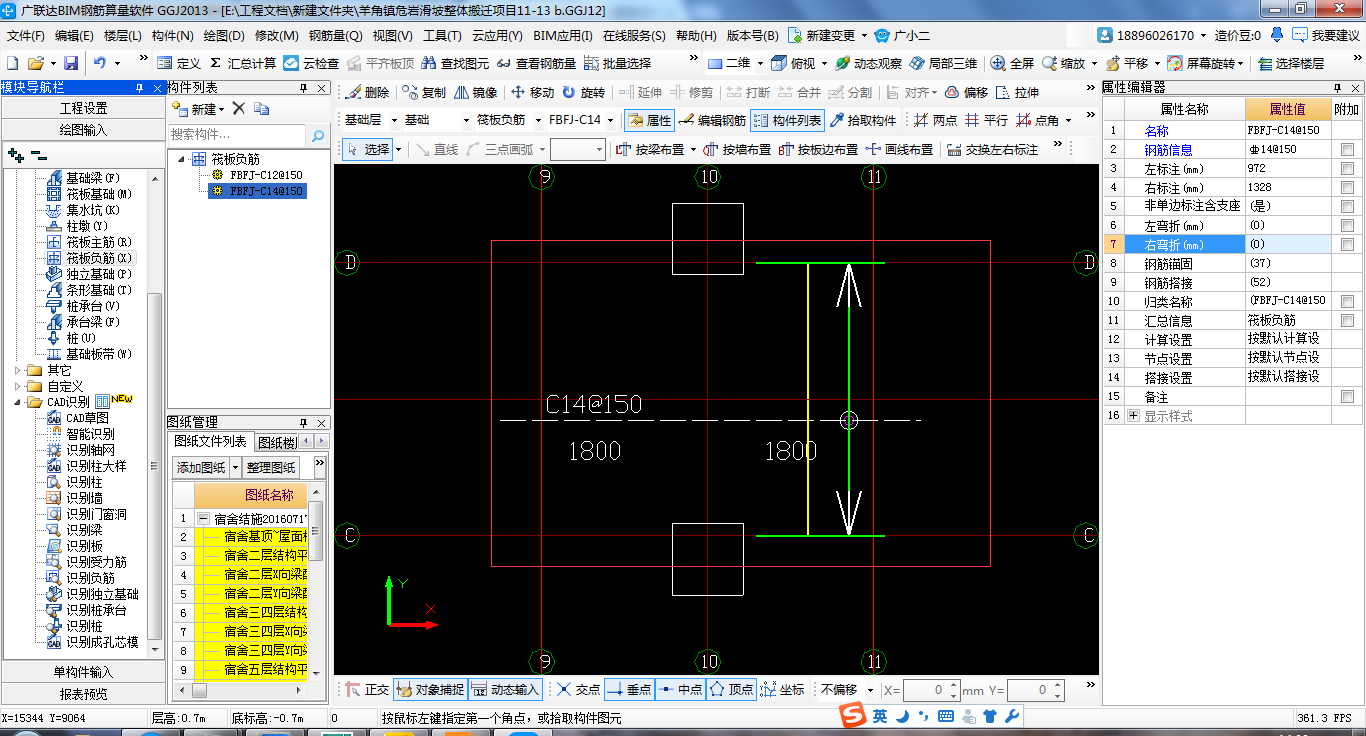
Task: Run 汇总计算 summary calculation
Action: [243, 63]
